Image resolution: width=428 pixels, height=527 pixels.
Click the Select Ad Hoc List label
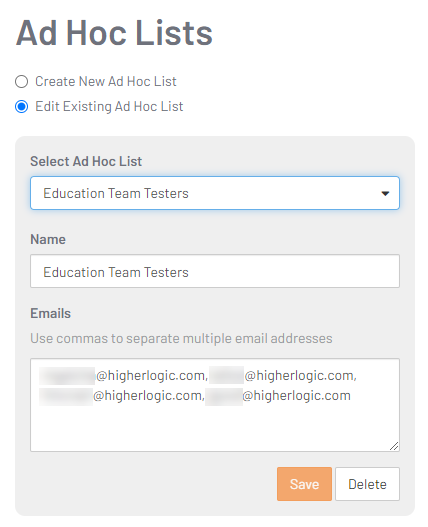[x=86, y=161]
